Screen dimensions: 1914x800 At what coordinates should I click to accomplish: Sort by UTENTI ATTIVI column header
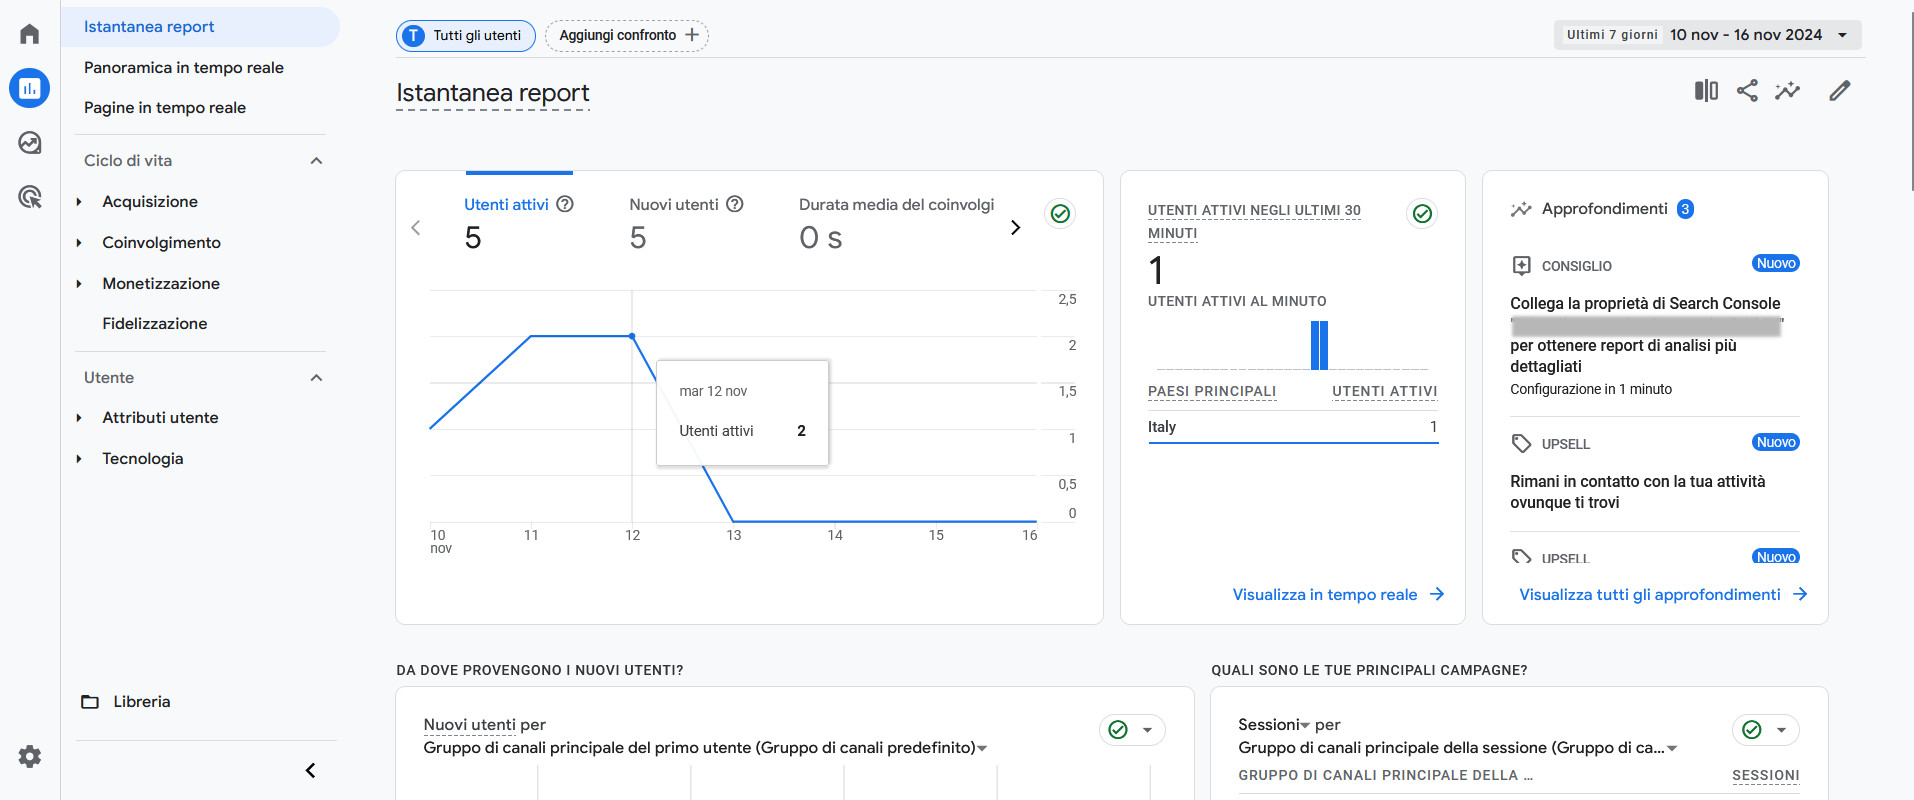tap(1384, 391)
